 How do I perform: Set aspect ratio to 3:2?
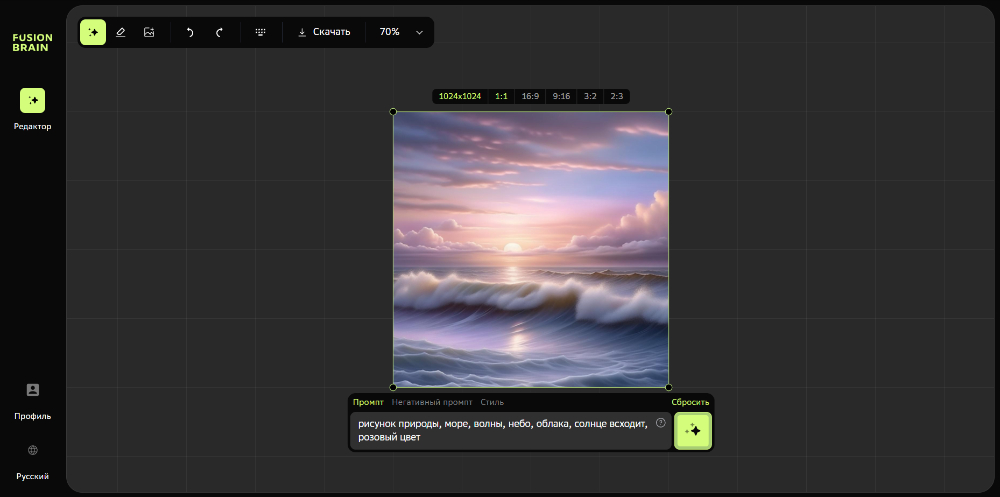(591, 97)
